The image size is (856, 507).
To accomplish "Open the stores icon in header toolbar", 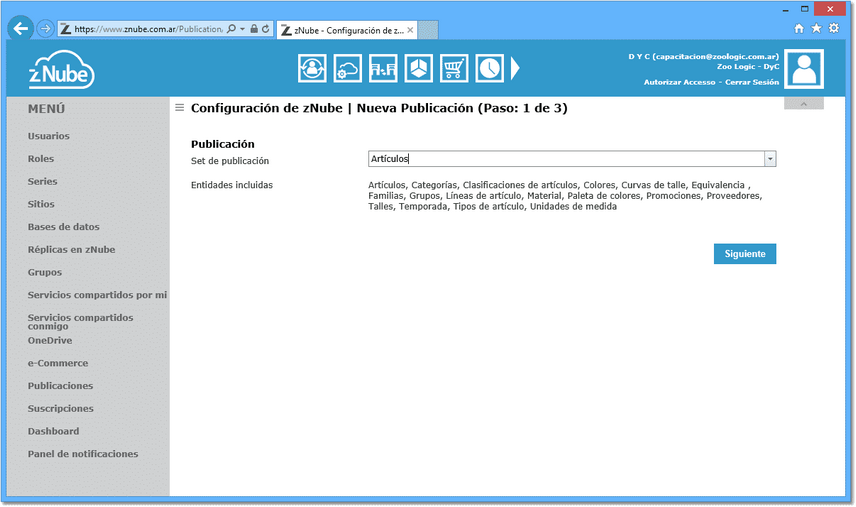I will click(x=383, y=69).
